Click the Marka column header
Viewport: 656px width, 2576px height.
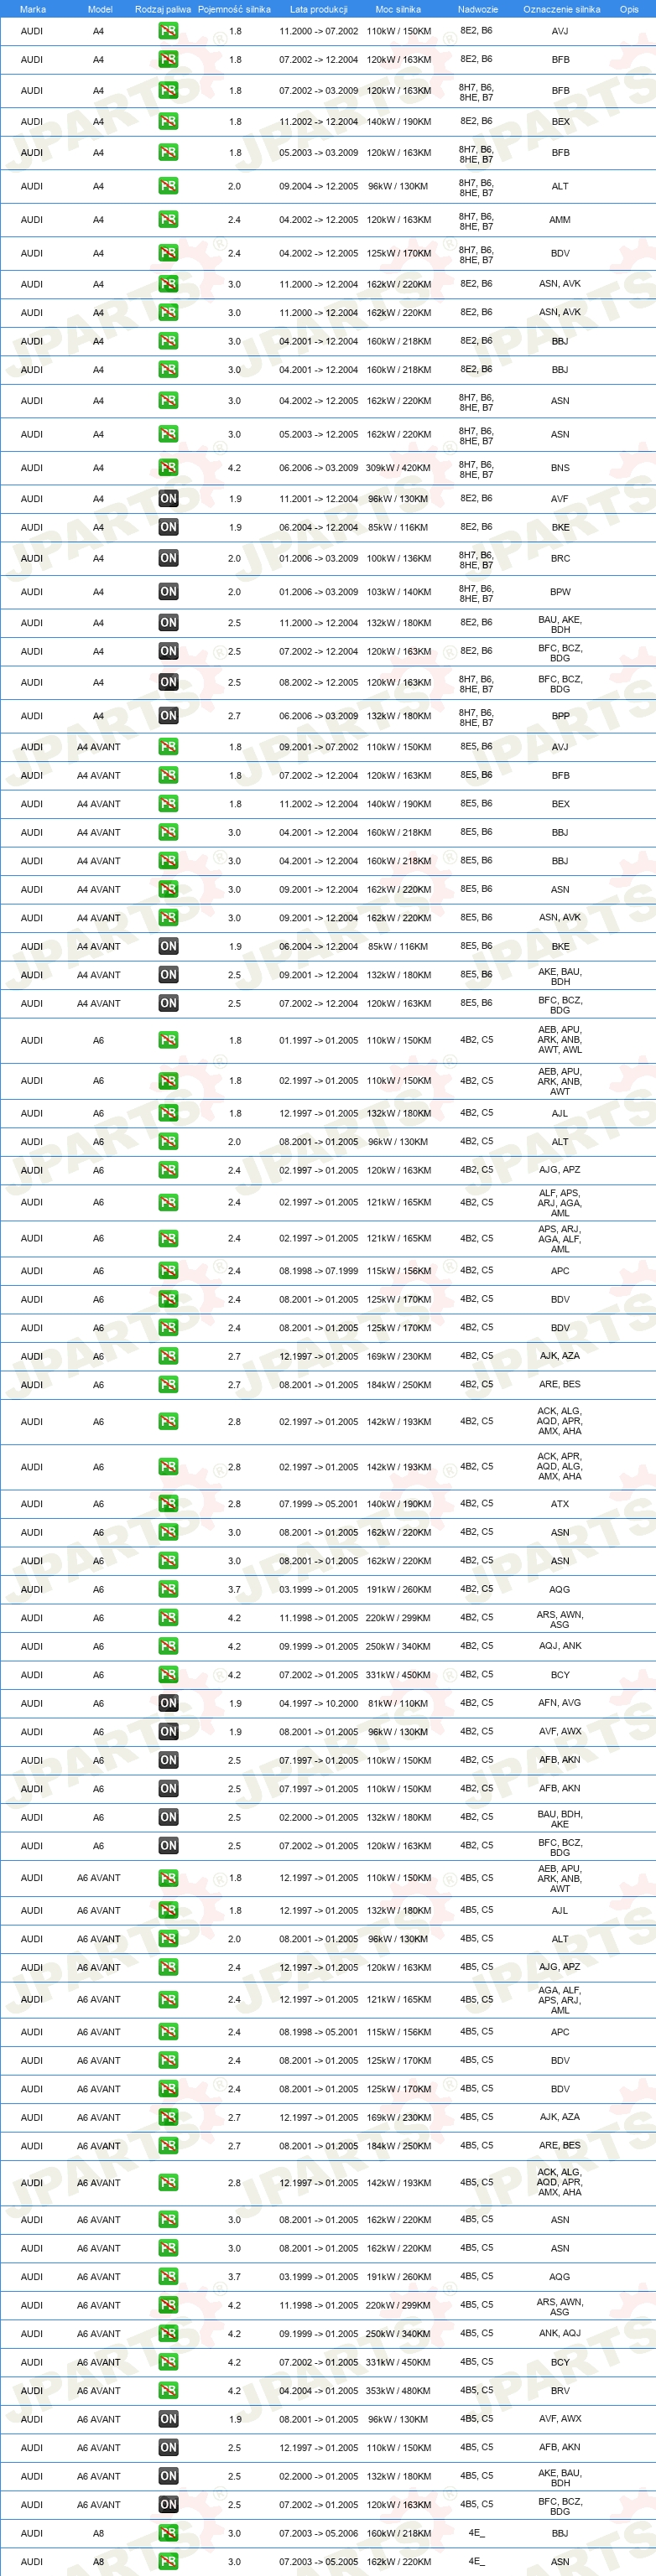coord(32,9)
